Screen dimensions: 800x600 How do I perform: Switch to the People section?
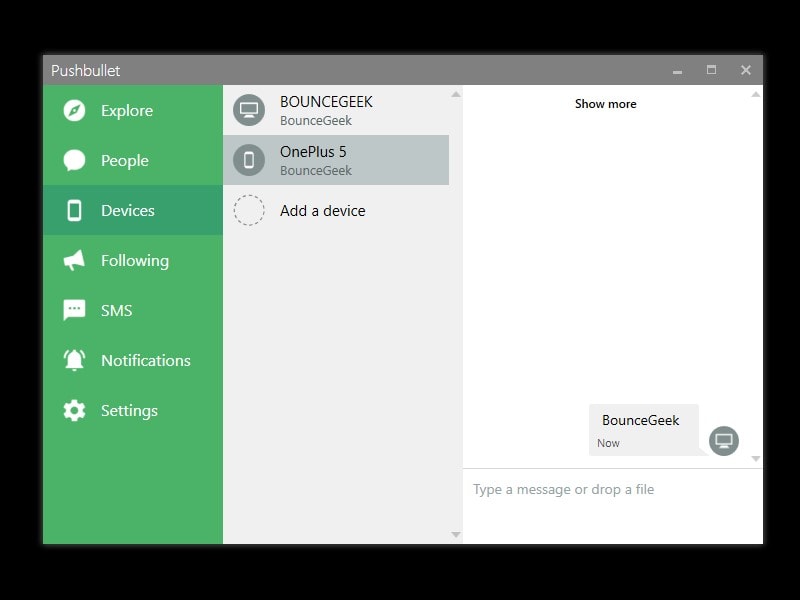[x=133, y=160]
